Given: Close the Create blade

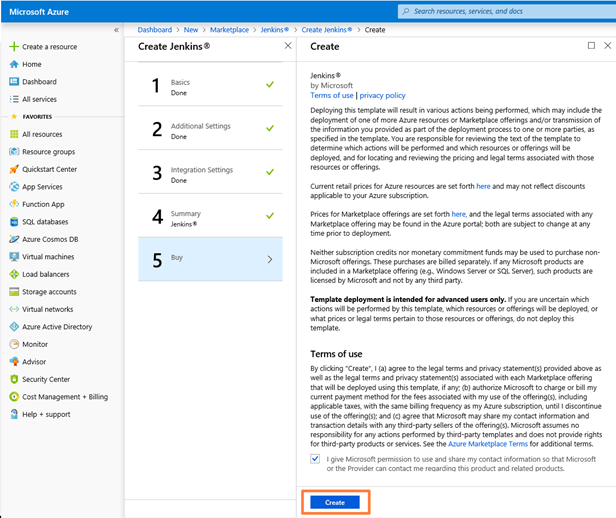Looking at the screenshot, I should click(x=607, y=46).
